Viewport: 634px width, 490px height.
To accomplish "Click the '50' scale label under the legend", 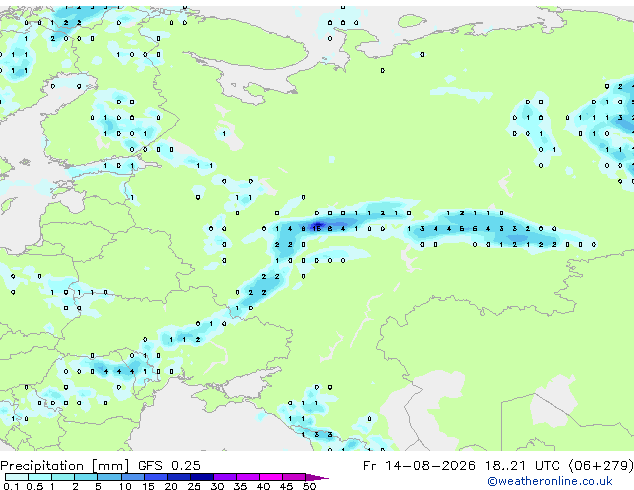I will [309, 486].
